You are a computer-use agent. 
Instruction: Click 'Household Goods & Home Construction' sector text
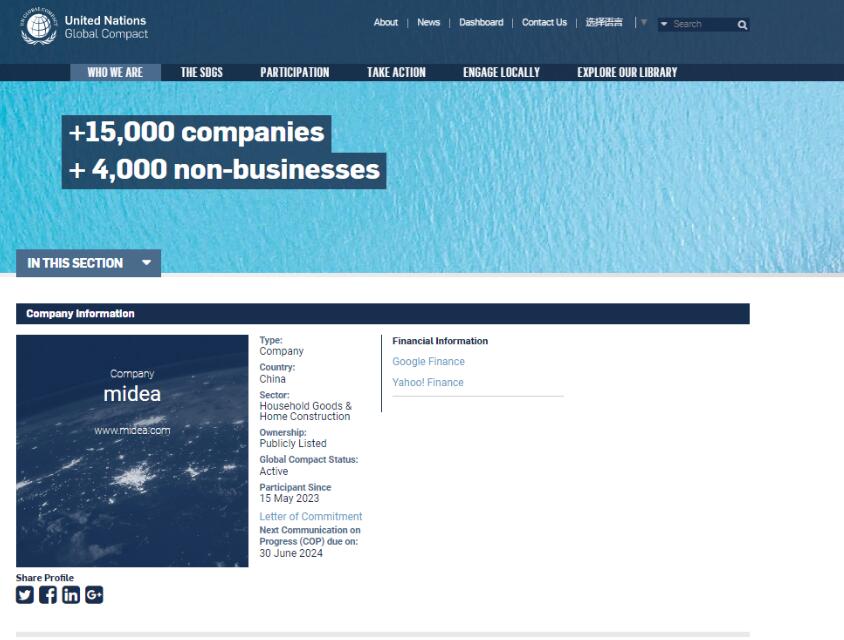coord(305,411)
